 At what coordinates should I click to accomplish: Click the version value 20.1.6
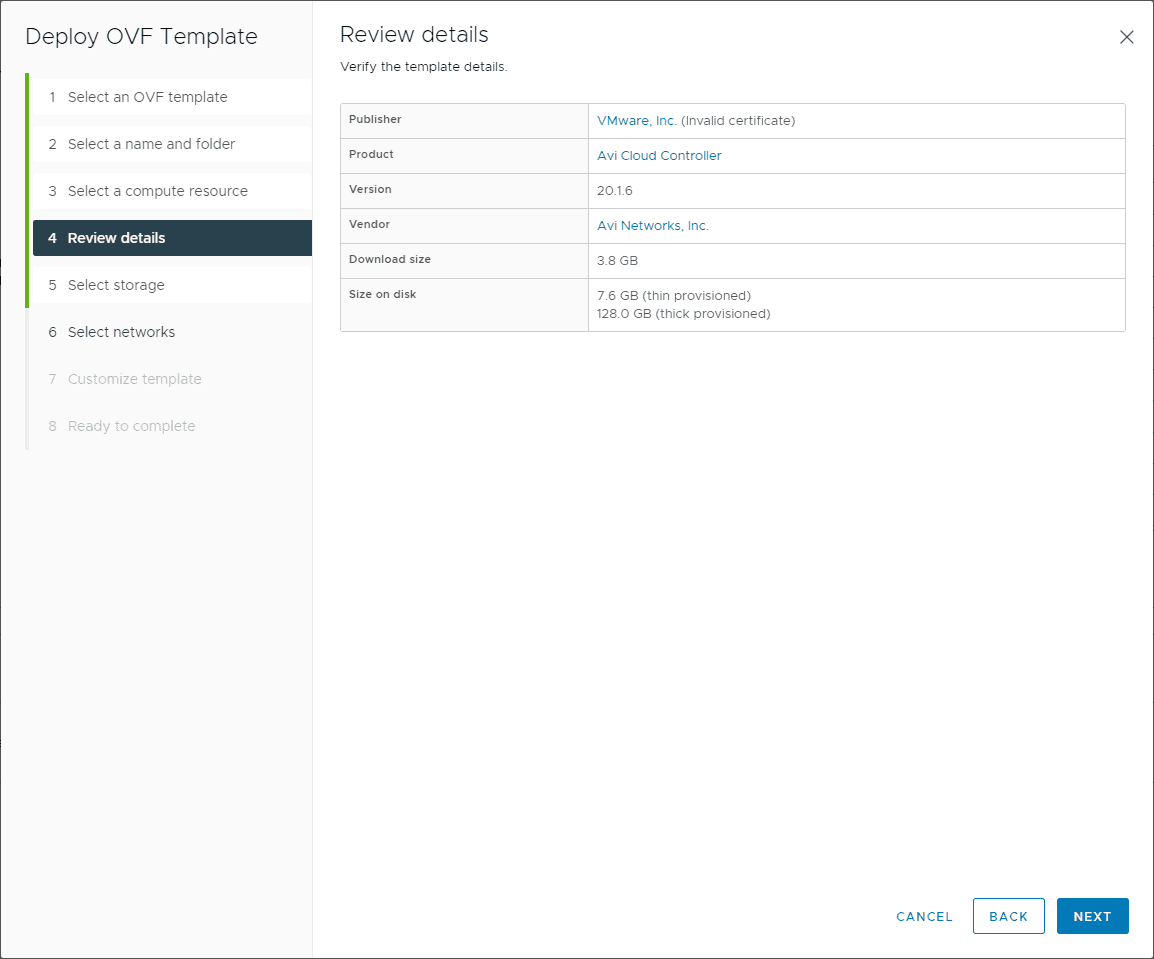pos(614,191)
